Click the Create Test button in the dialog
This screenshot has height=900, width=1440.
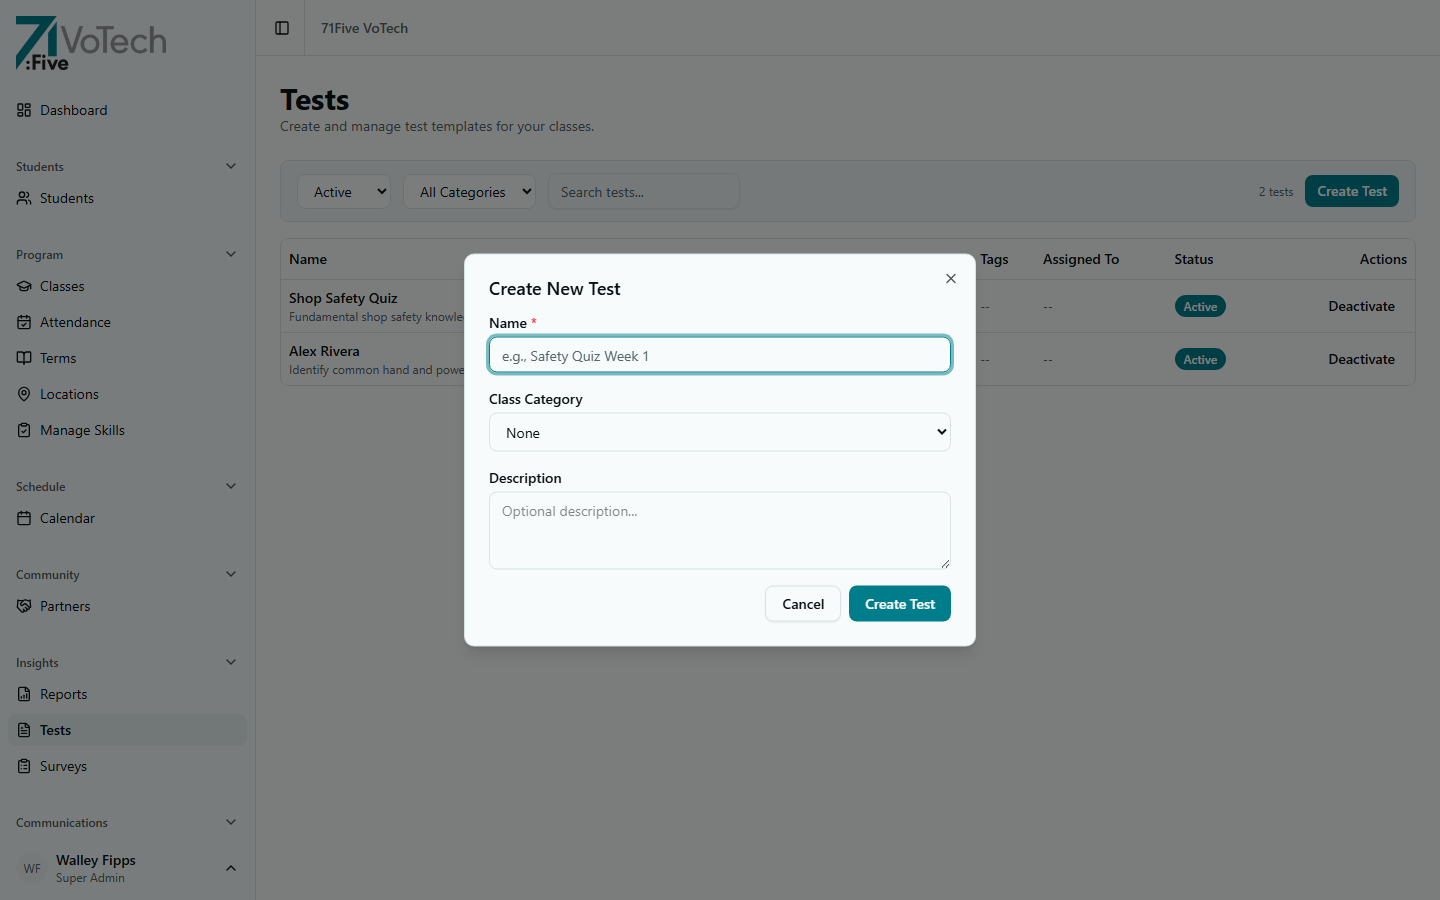(x=899, y=603)
